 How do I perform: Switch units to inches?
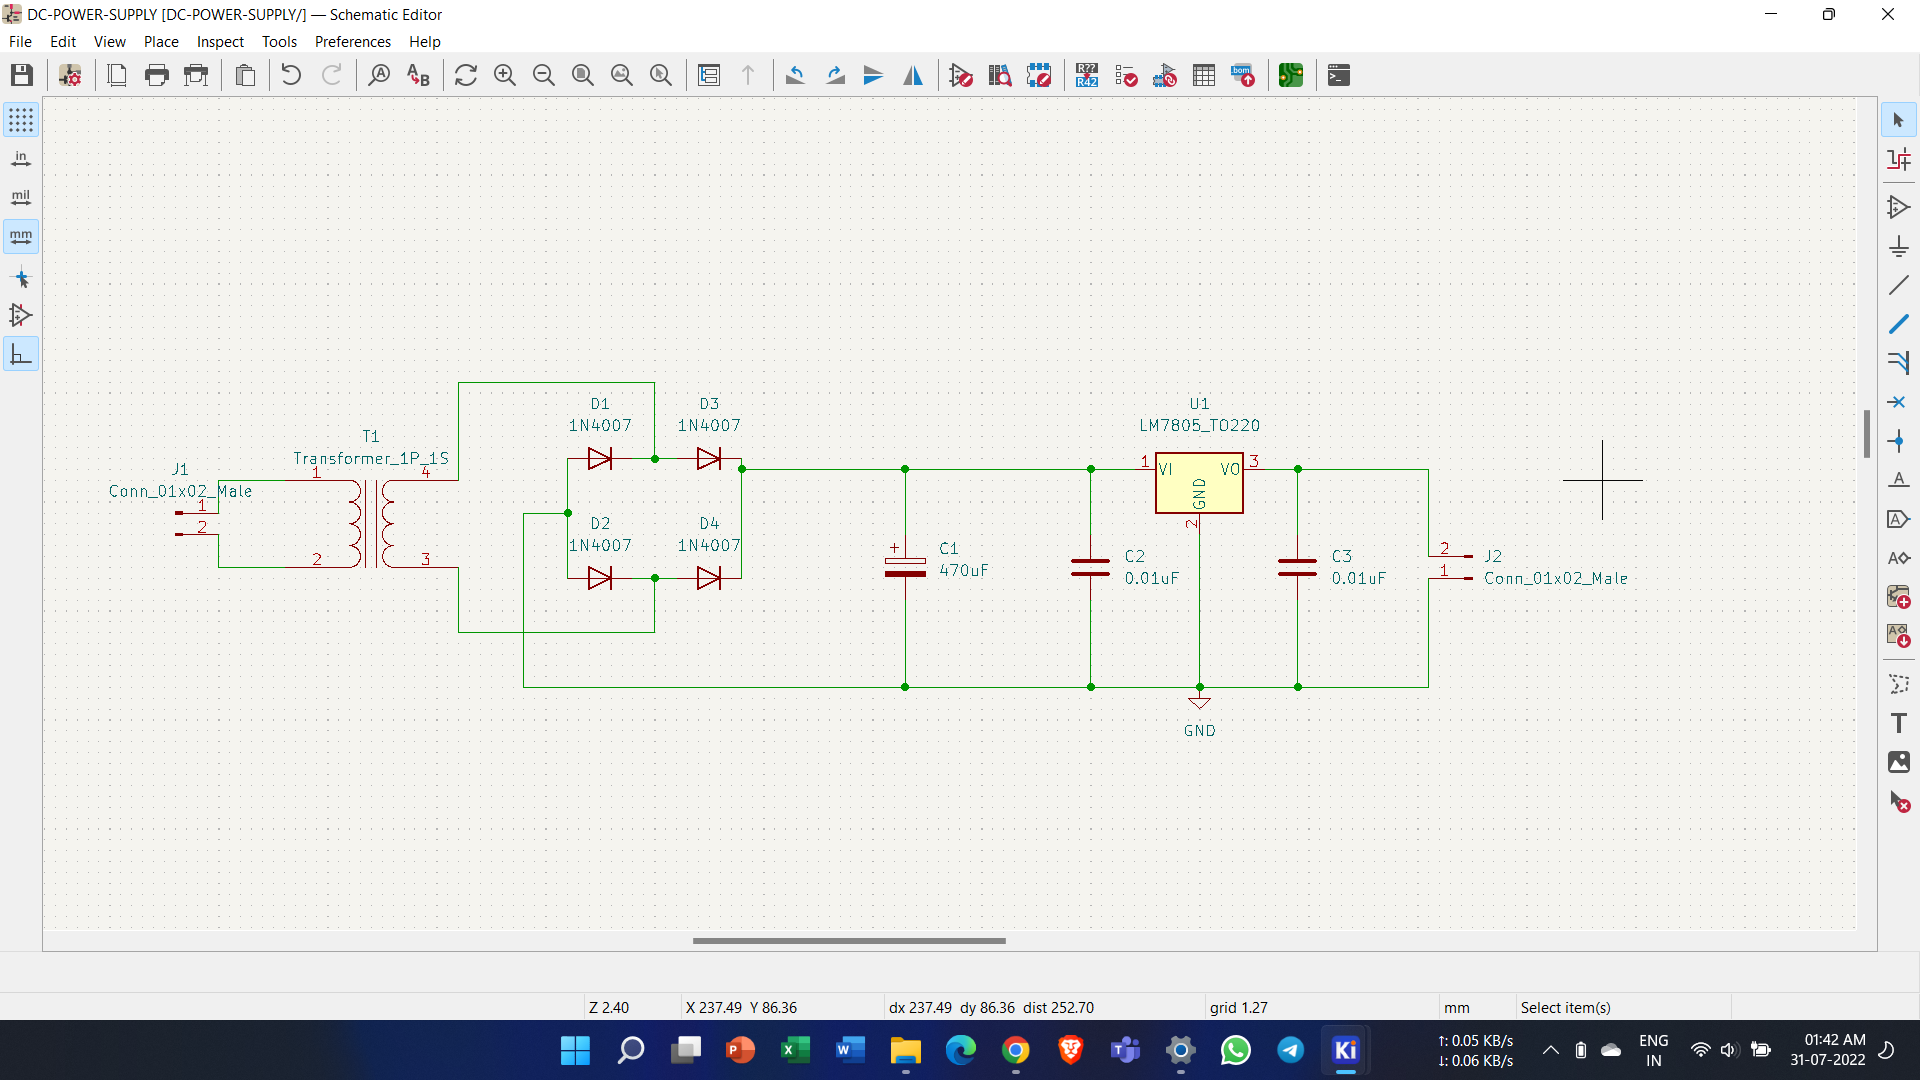[20, 158]
